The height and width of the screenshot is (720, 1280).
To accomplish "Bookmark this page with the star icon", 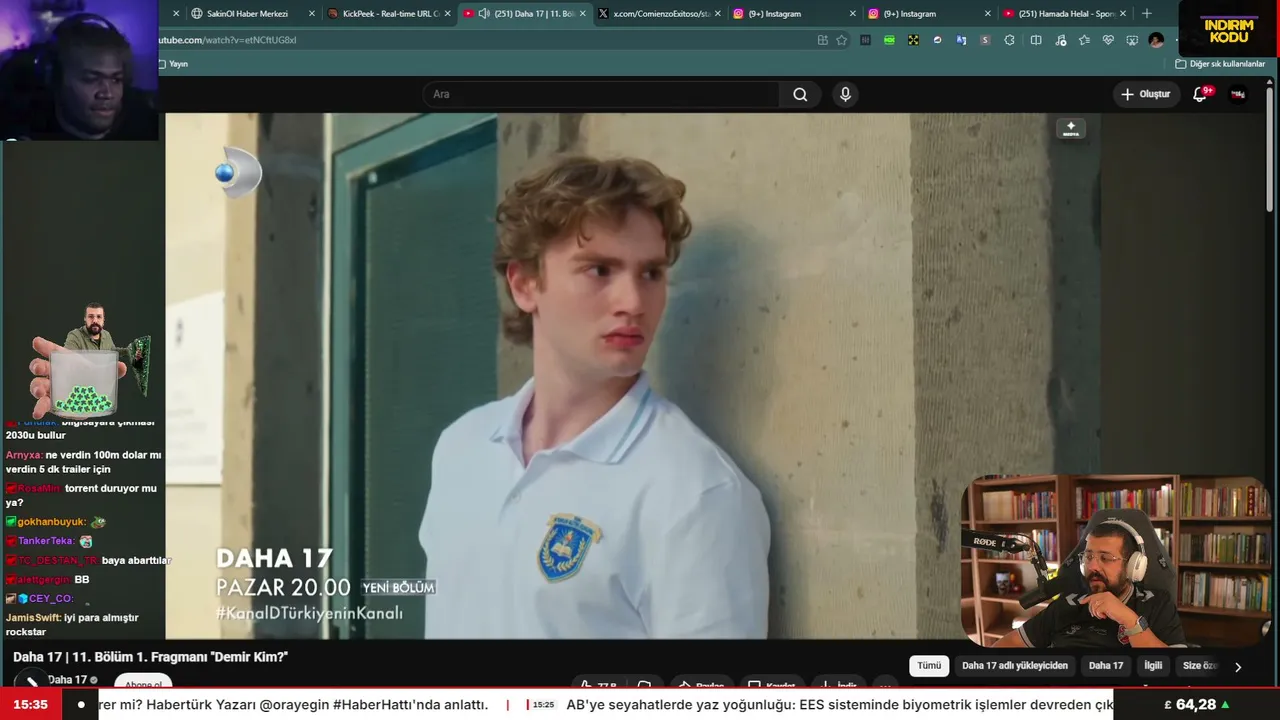I will pyautogui.click(x=842, y=40).
